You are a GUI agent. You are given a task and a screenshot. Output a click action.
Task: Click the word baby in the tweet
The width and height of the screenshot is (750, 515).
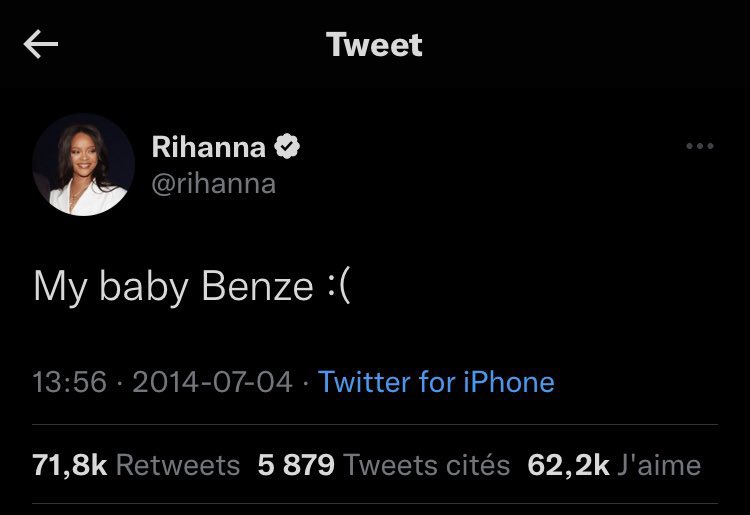click(143, 288)
